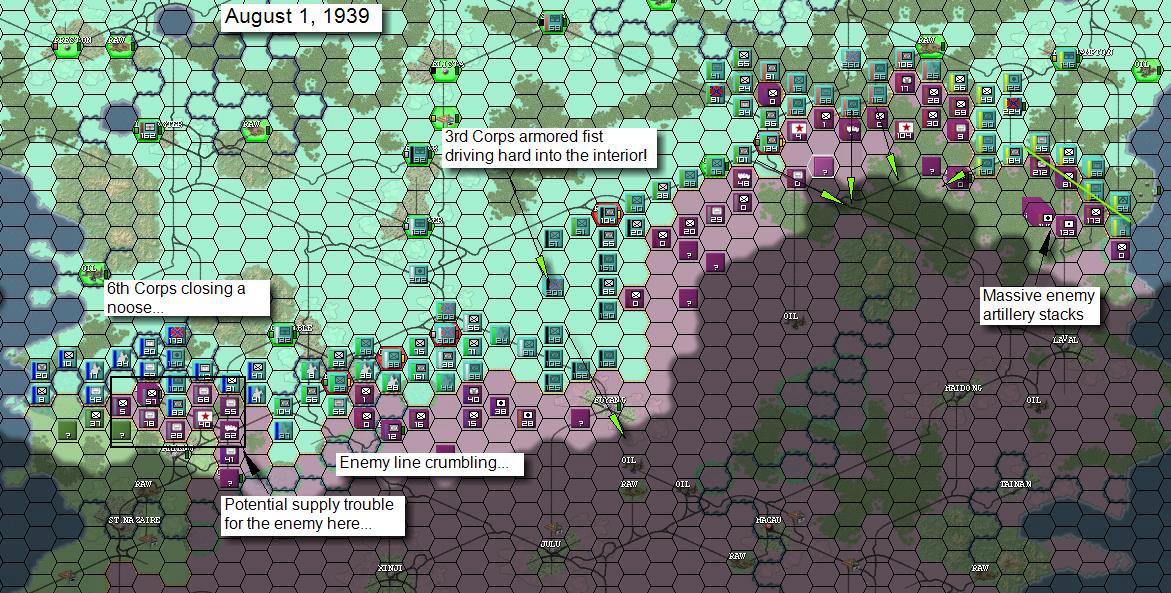Select the purple tank unit 48
Image resolution: width=1171 pixels, height=593 pixels.
pyautogui.click(x=742, y=178)
